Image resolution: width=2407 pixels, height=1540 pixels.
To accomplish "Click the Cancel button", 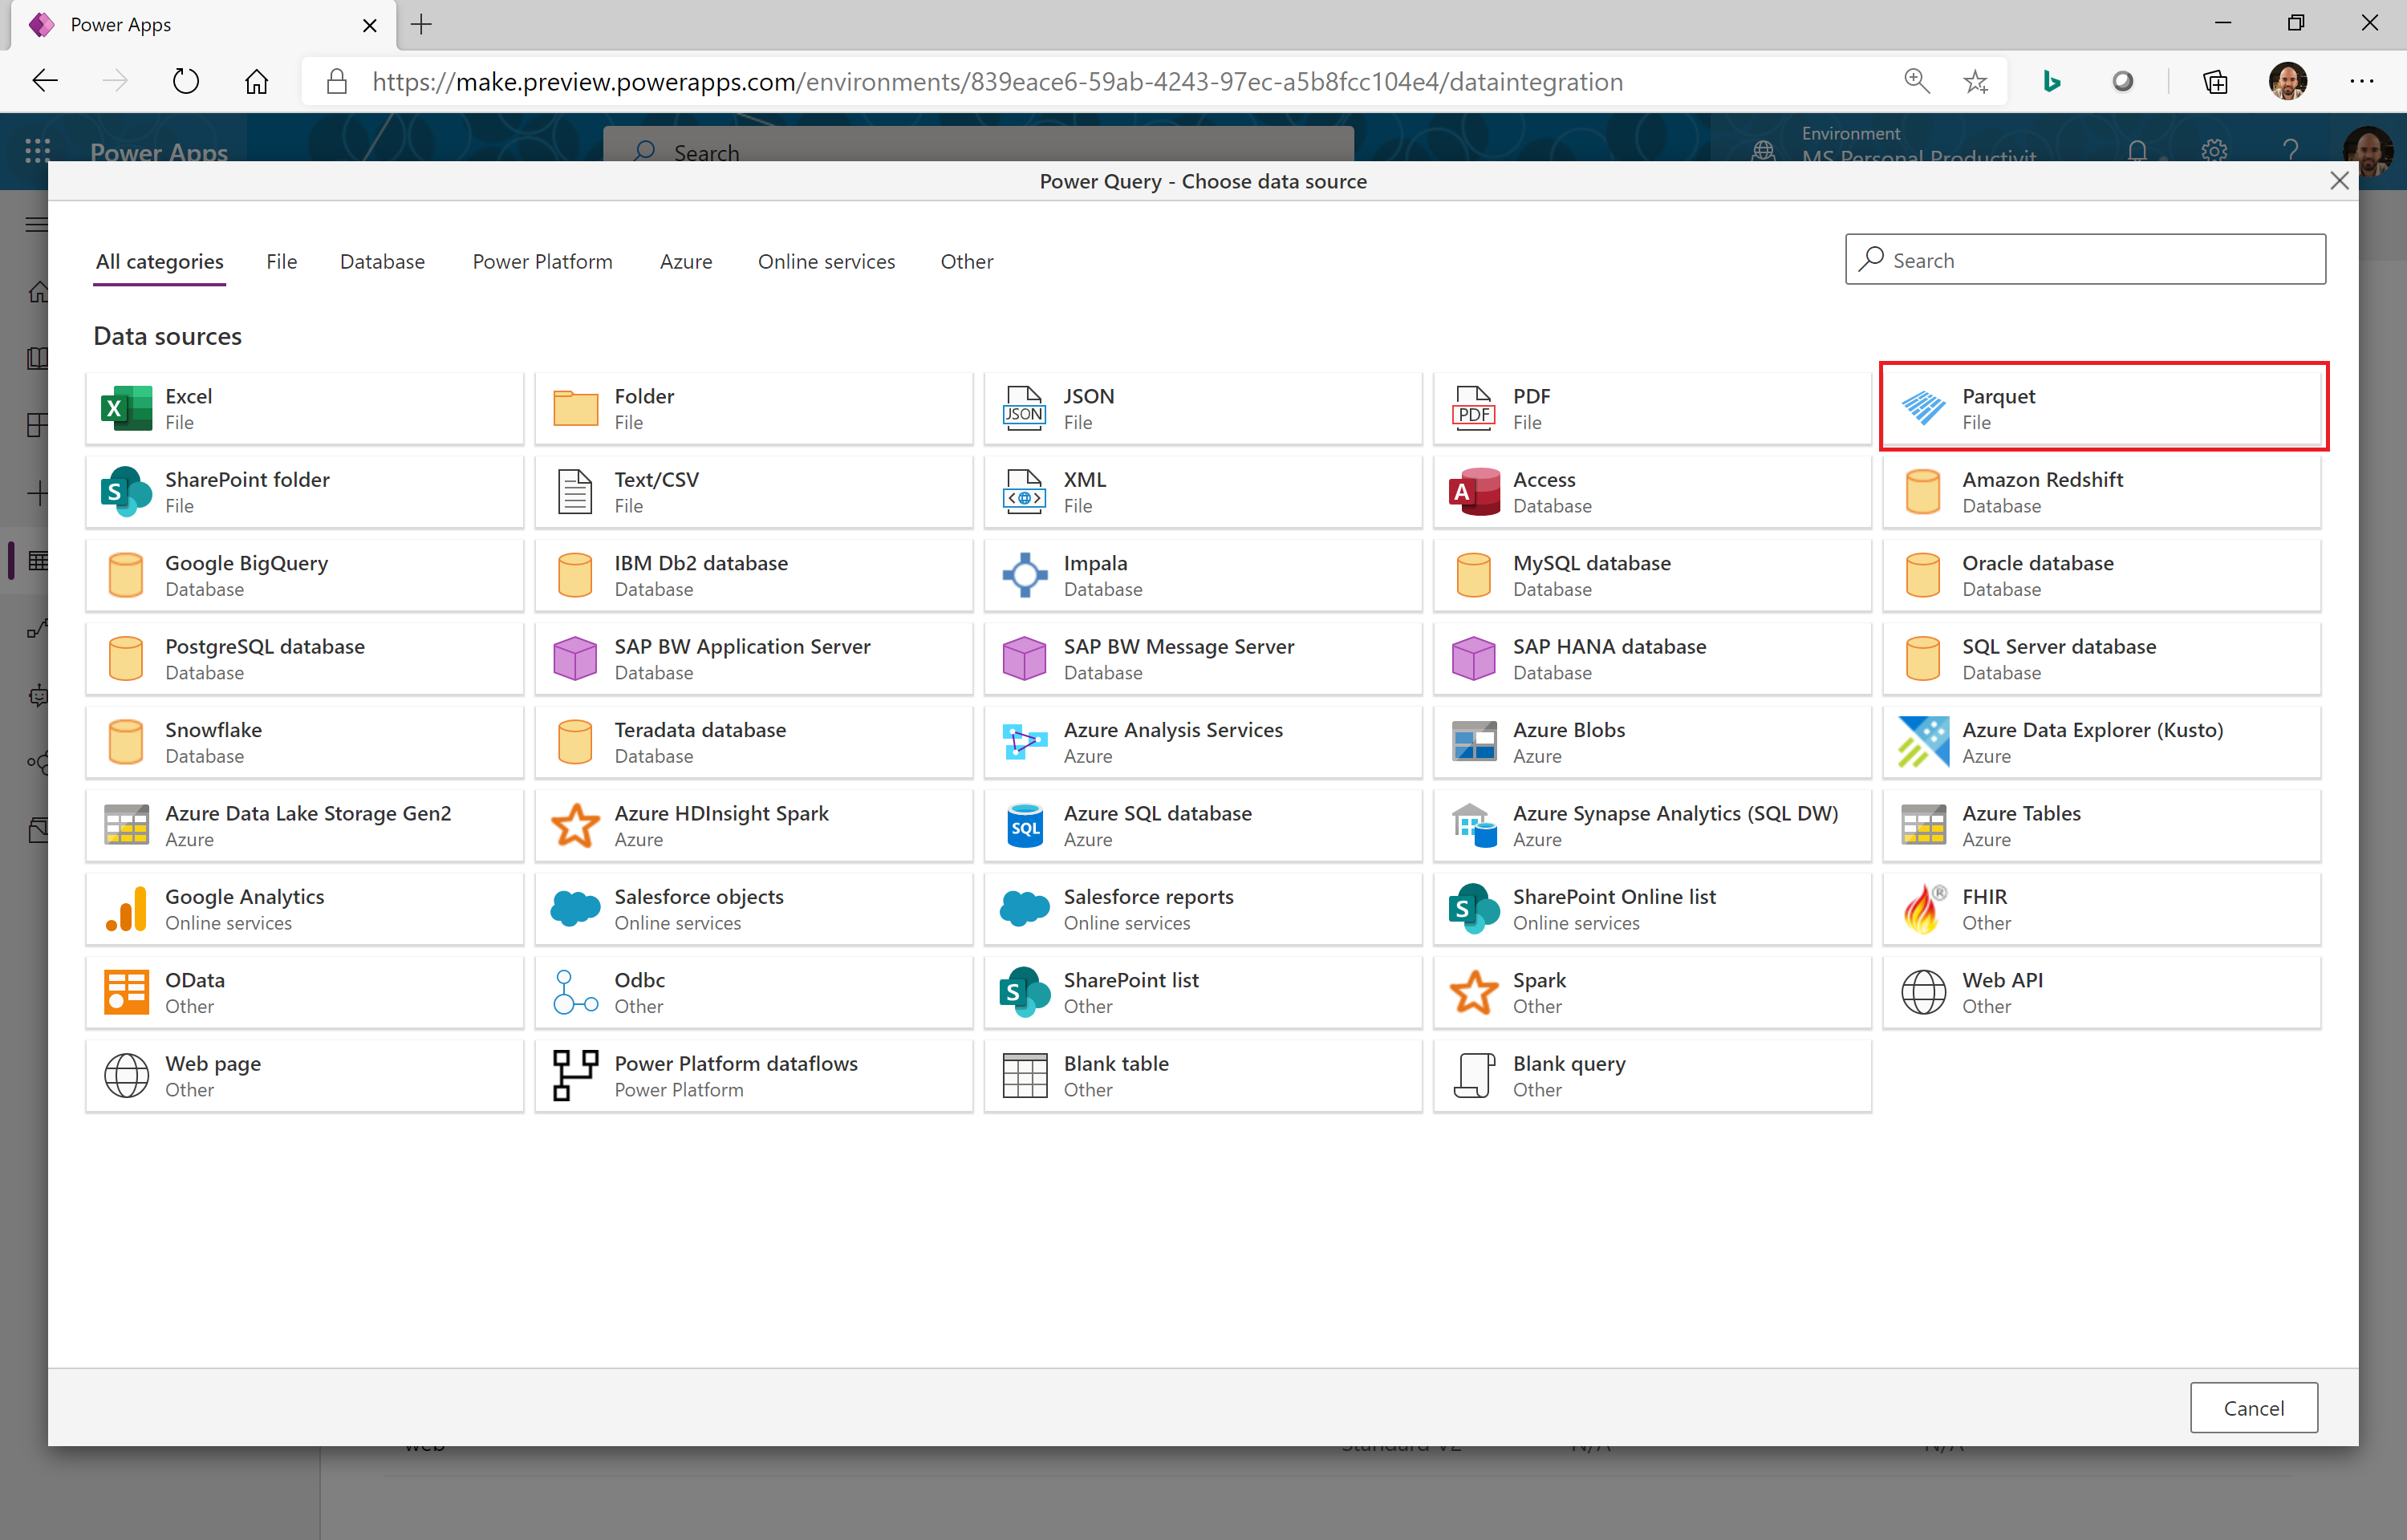I will 2253,1407.
